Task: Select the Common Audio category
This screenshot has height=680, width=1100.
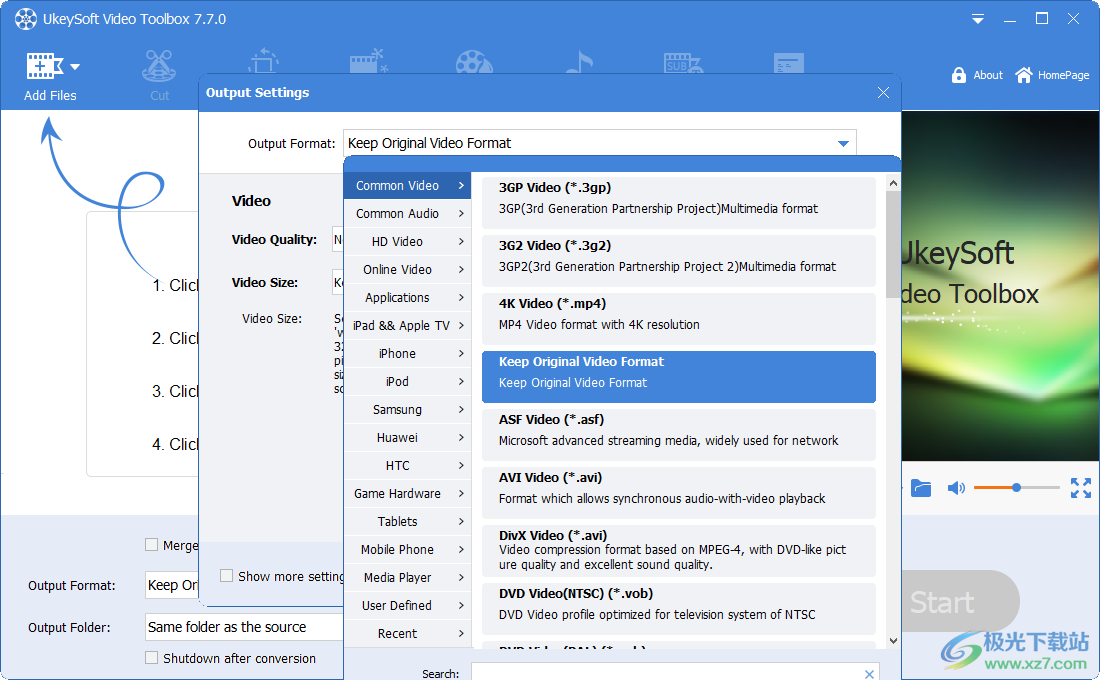Action: (x=408, y=213)
